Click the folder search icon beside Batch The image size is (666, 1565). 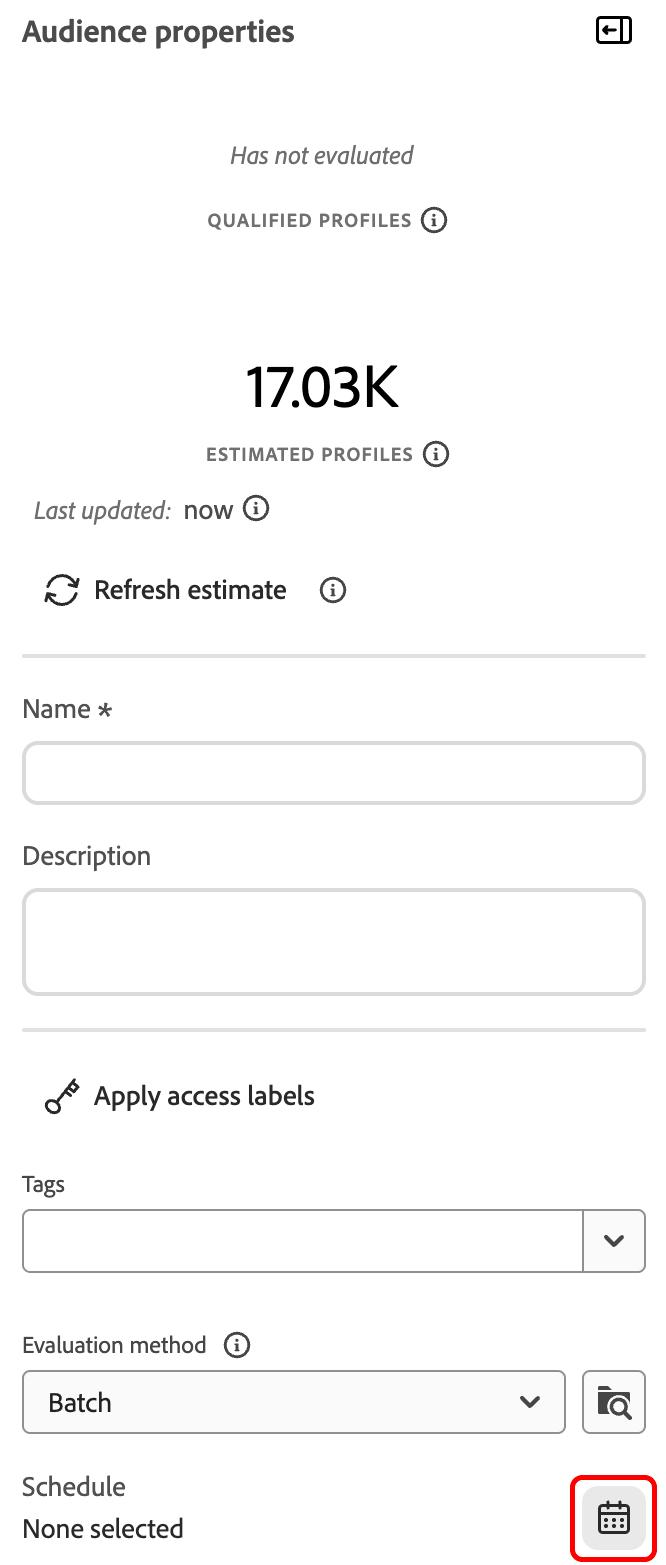point(614,1402)
